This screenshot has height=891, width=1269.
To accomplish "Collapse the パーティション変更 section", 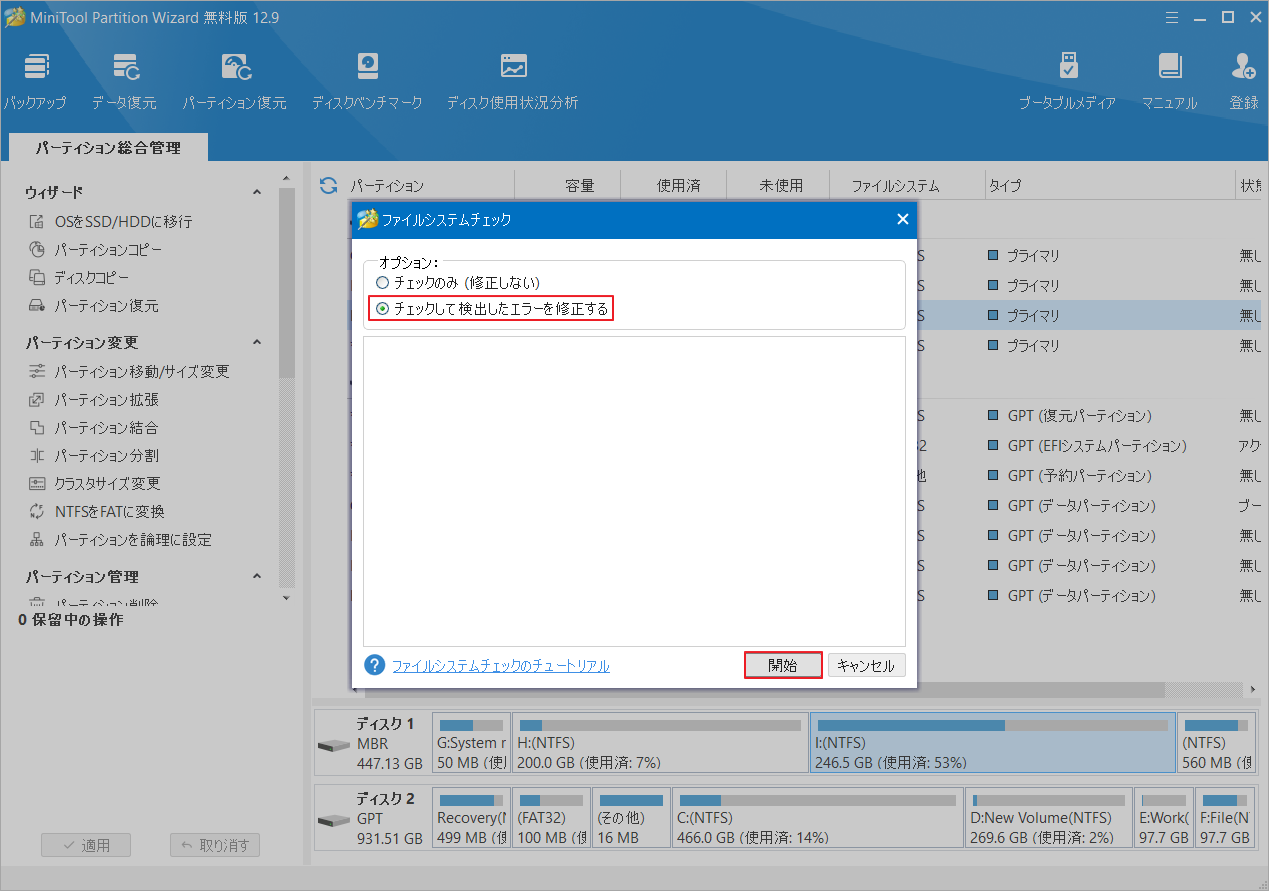I will pos(257,342).
